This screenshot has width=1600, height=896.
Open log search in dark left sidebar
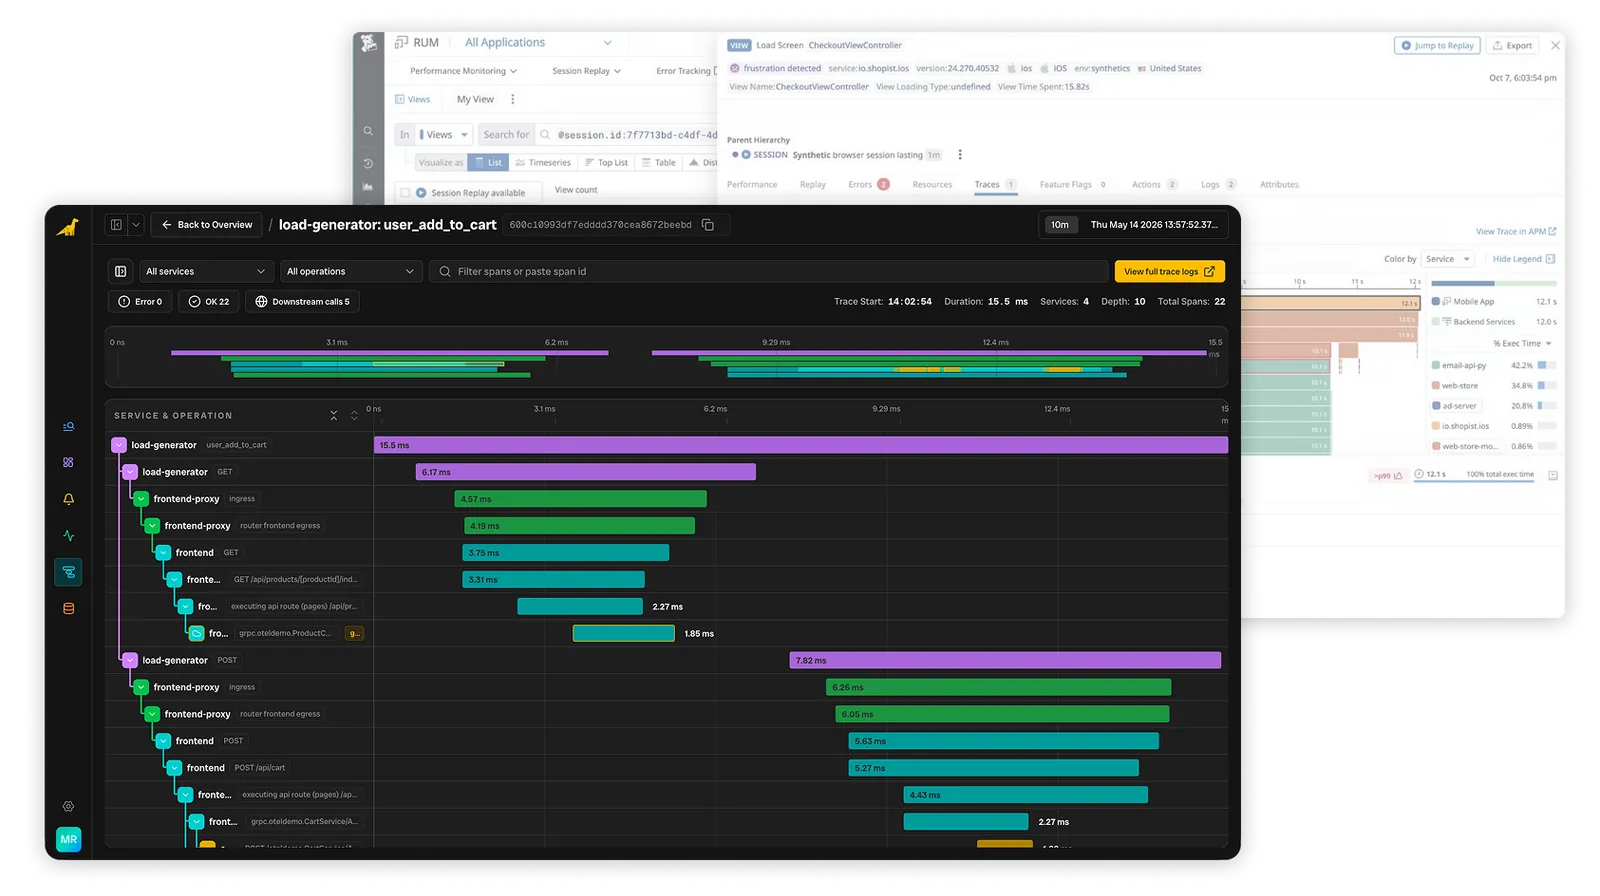pyautogui.click(x=68, y=426)
